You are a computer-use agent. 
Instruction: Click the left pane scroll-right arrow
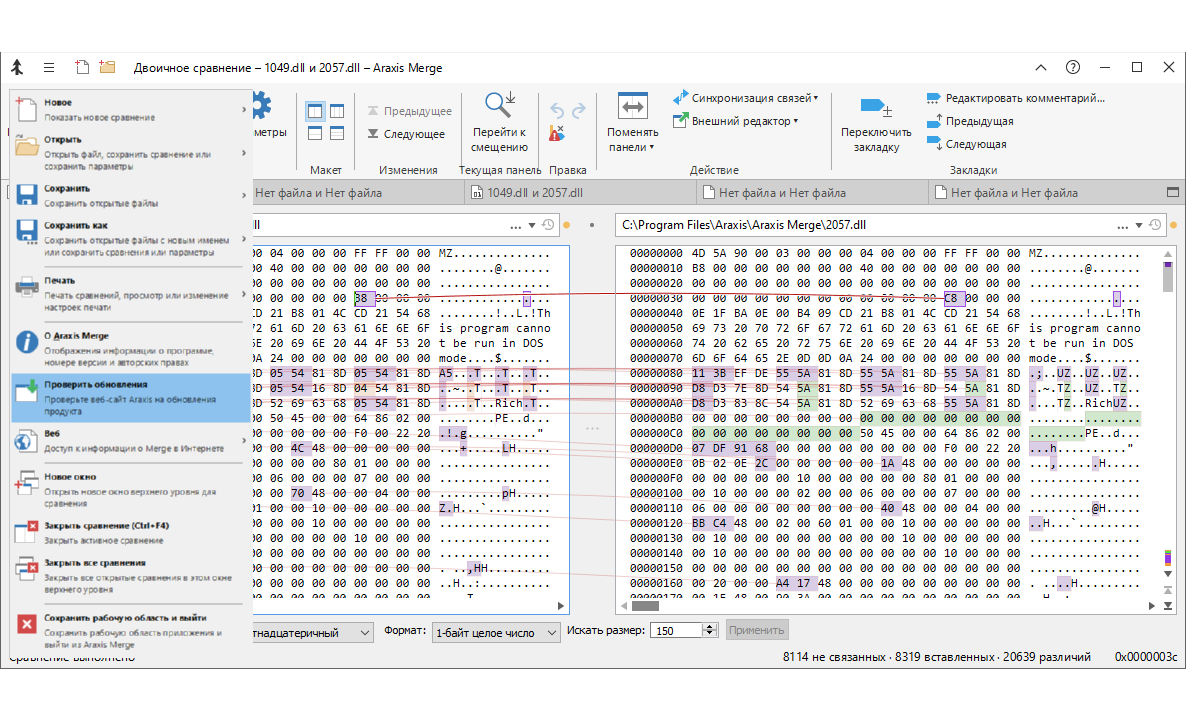pos(560,606)
